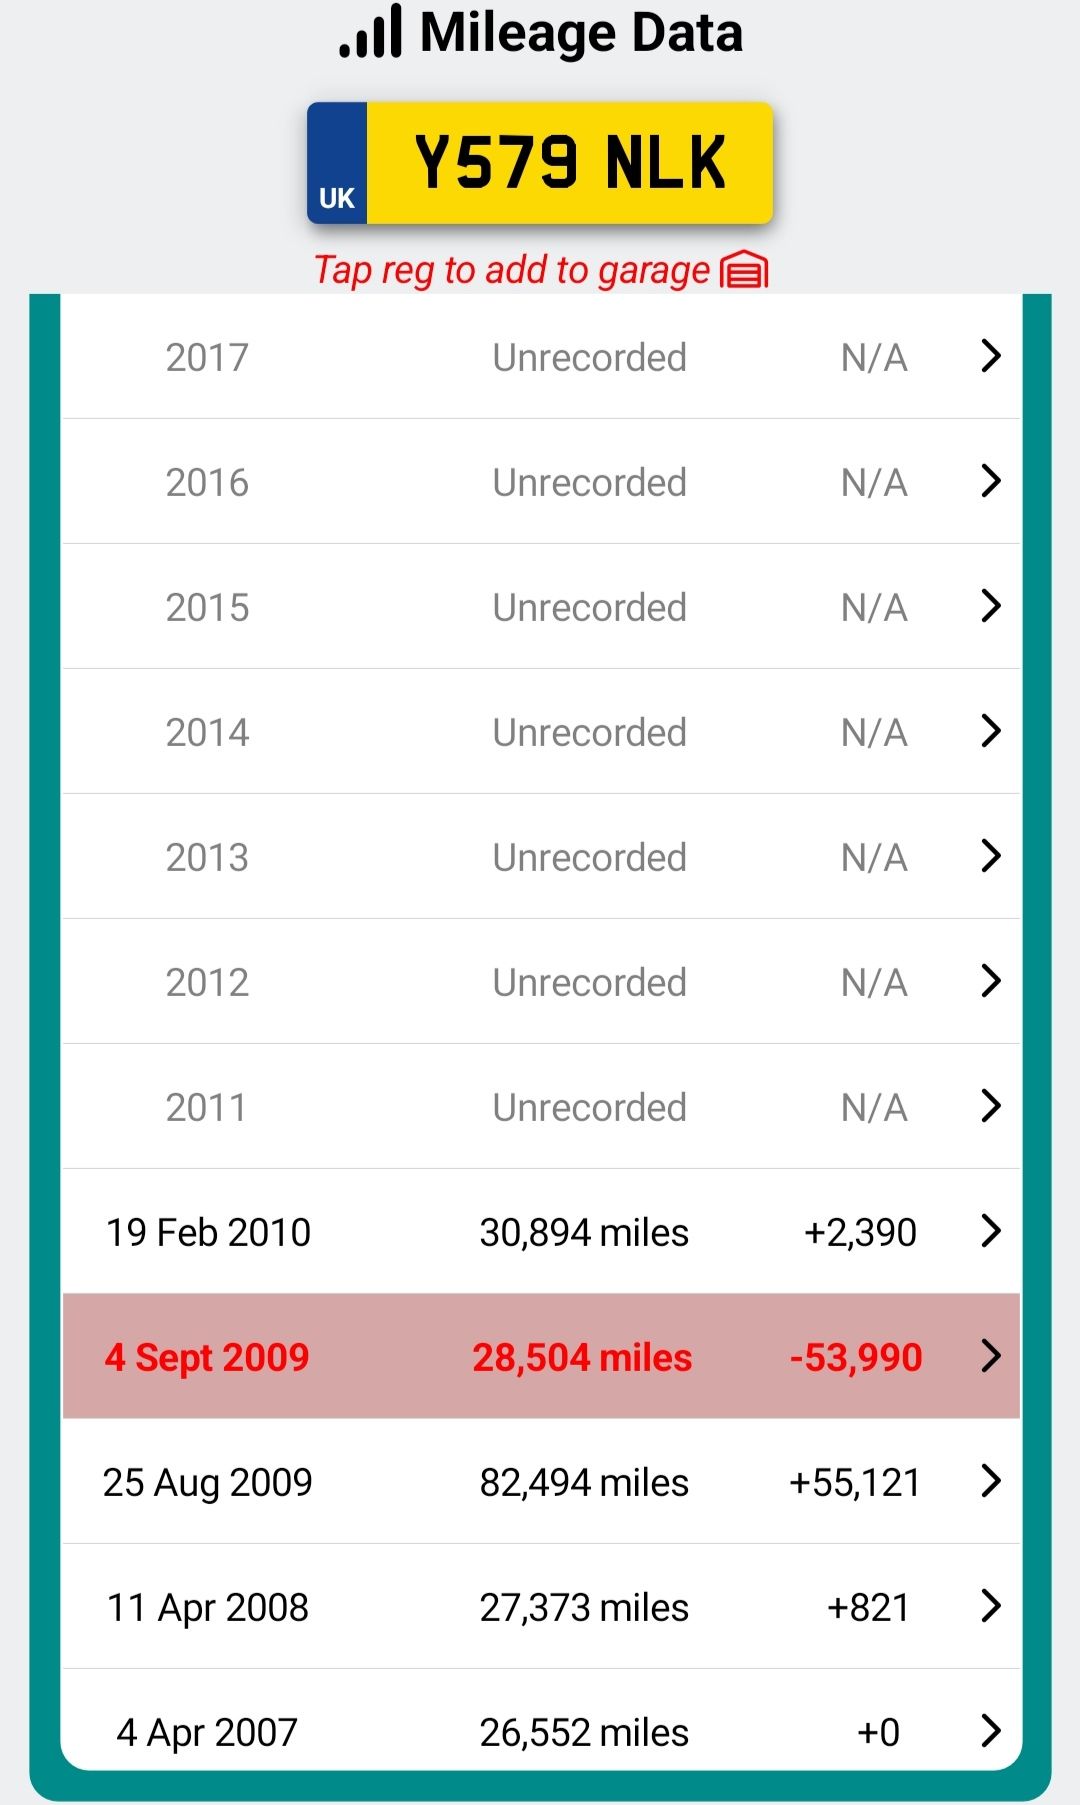Tap the garage icon next to red text
The width and height of the screenshot is (1080, 1805).
tap(744, 270)
